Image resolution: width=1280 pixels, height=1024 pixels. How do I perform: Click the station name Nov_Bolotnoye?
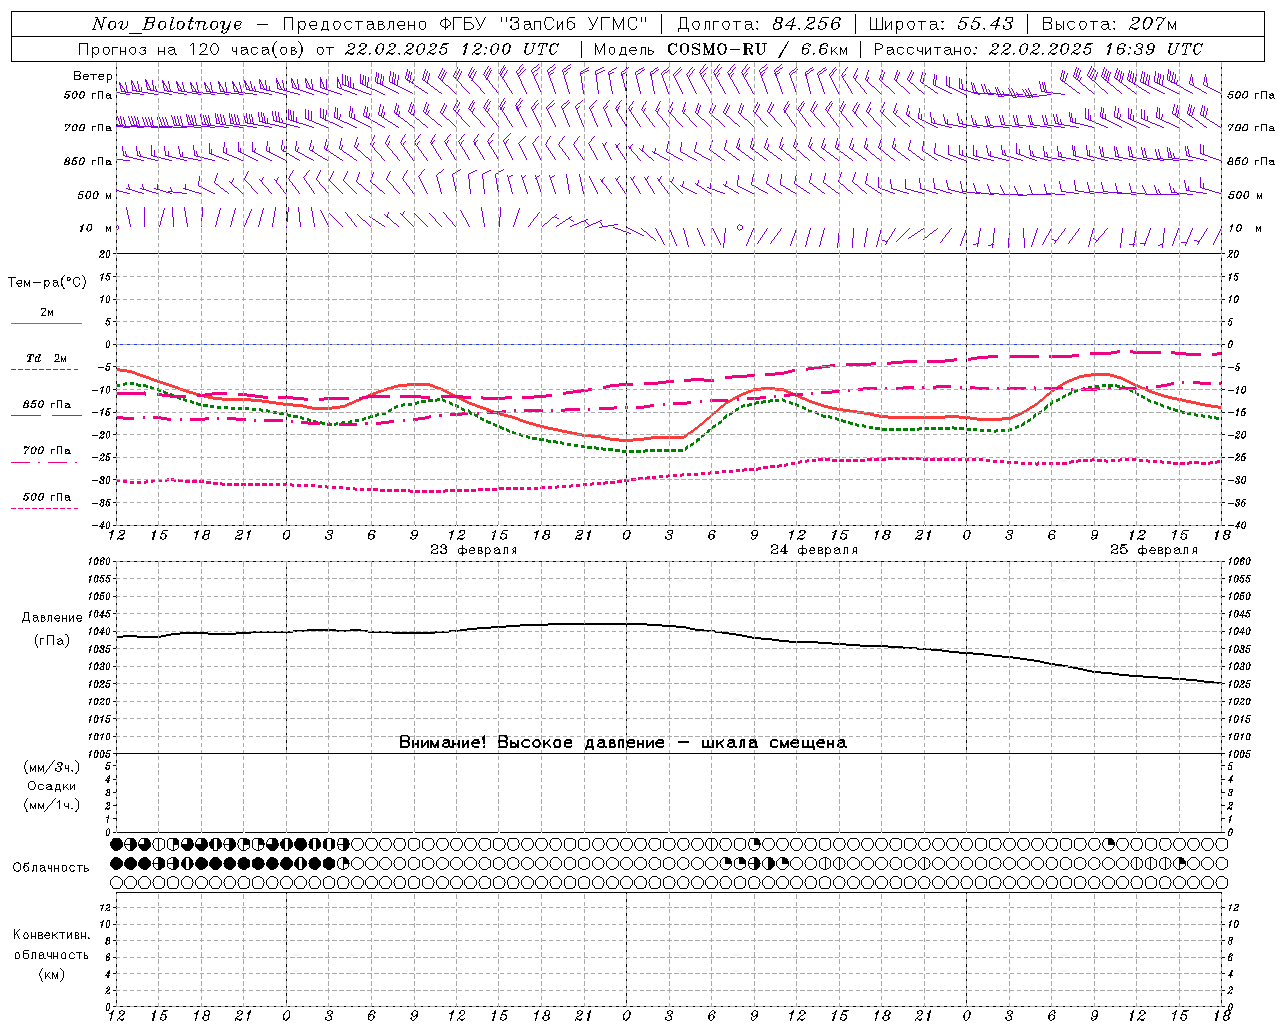167,24
